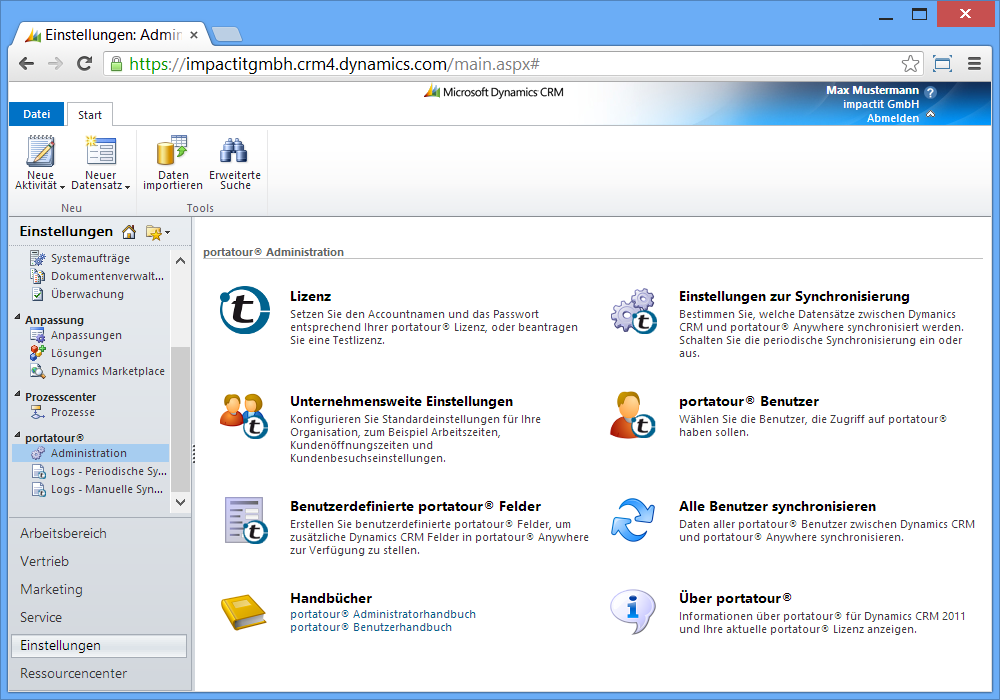The image size is (1000, 700).
Task: Click the synchronization settings gears icon
Action: pos(633,310)
